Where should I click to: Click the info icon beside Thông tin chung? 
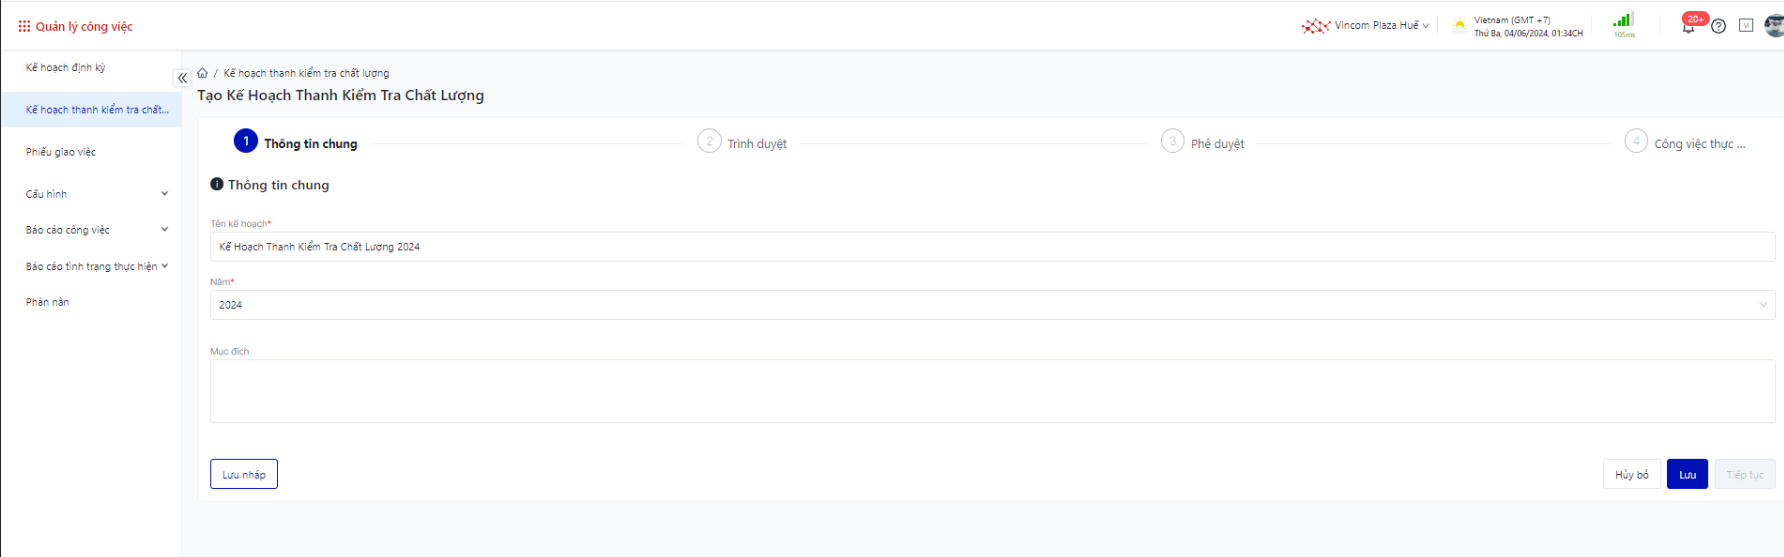pyautogui.click(x=217, y=184)
